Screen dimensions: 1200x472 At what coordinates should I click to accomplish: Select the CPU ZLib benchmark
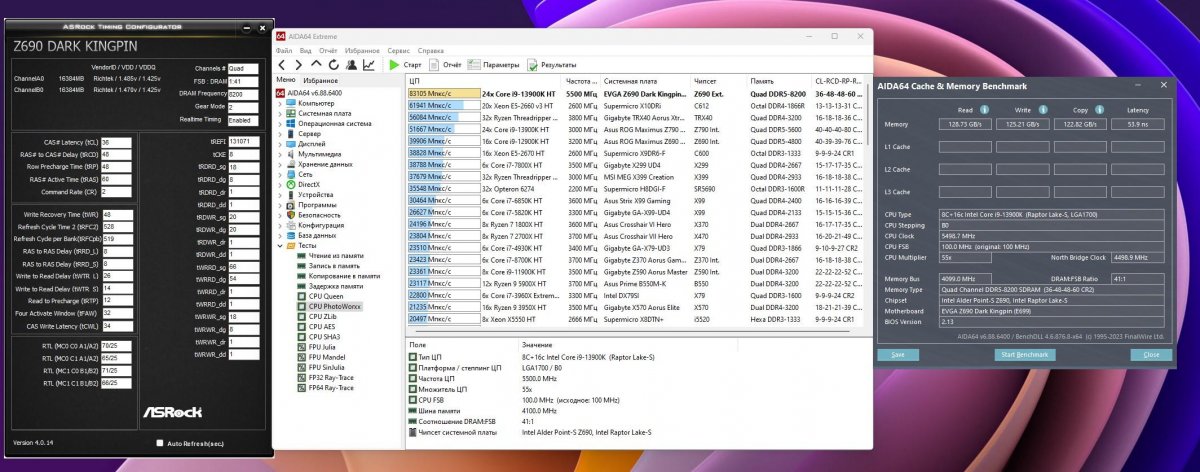[318, 316]
